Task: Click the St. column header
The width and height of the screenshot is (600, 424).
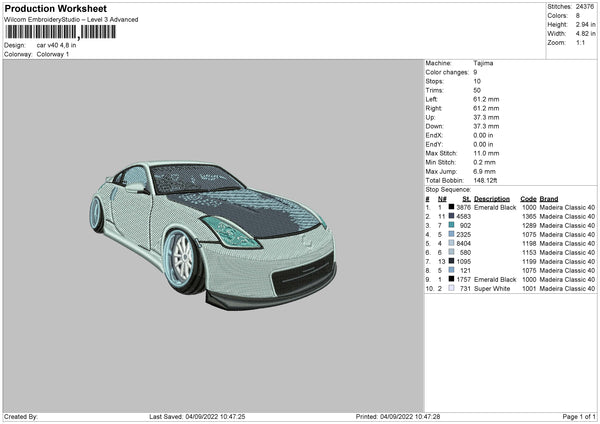Action: pyautogui.click(x=469, y=198)
